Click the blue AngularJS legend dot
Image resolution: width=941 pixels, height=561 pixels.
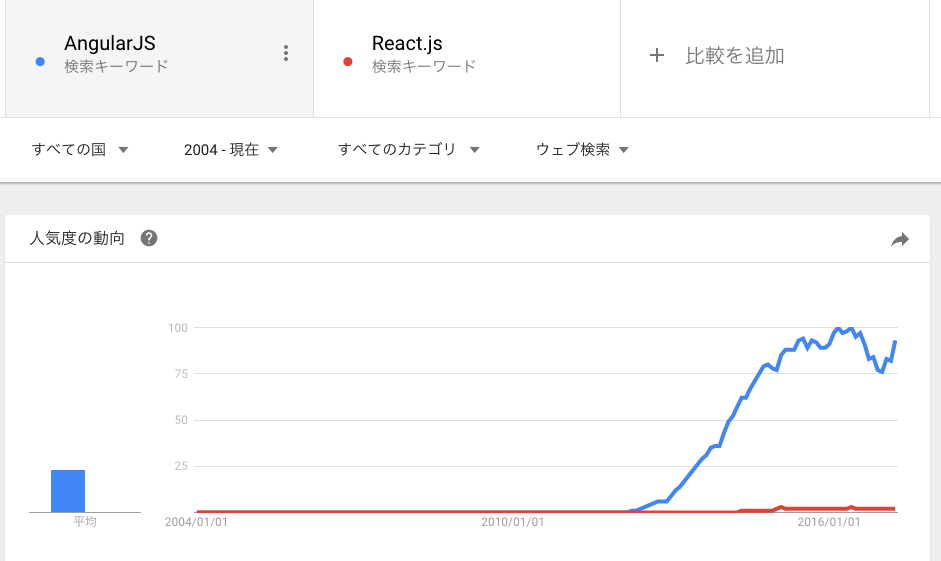point(40,61)
